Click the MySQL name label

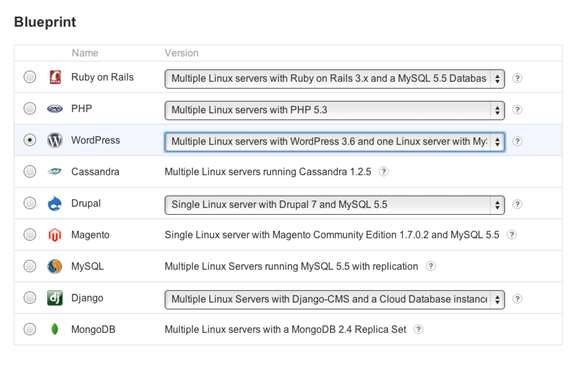[x=87, y=266]
